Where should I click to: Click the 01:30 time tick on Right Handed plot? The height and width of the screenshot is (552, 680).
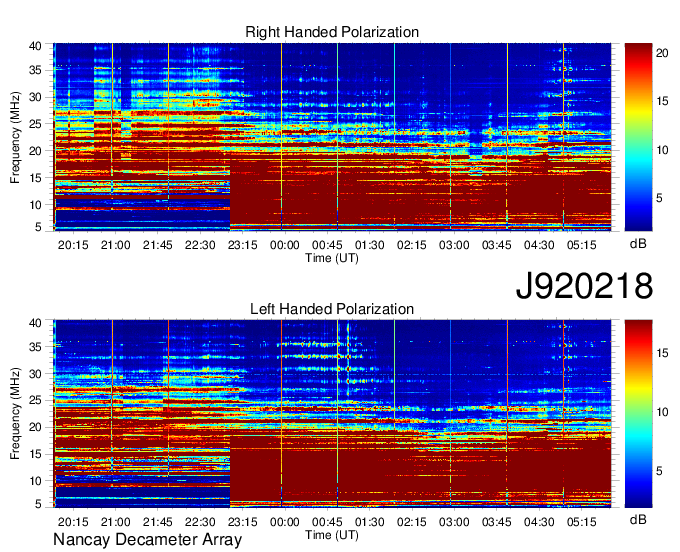point(369,245)
